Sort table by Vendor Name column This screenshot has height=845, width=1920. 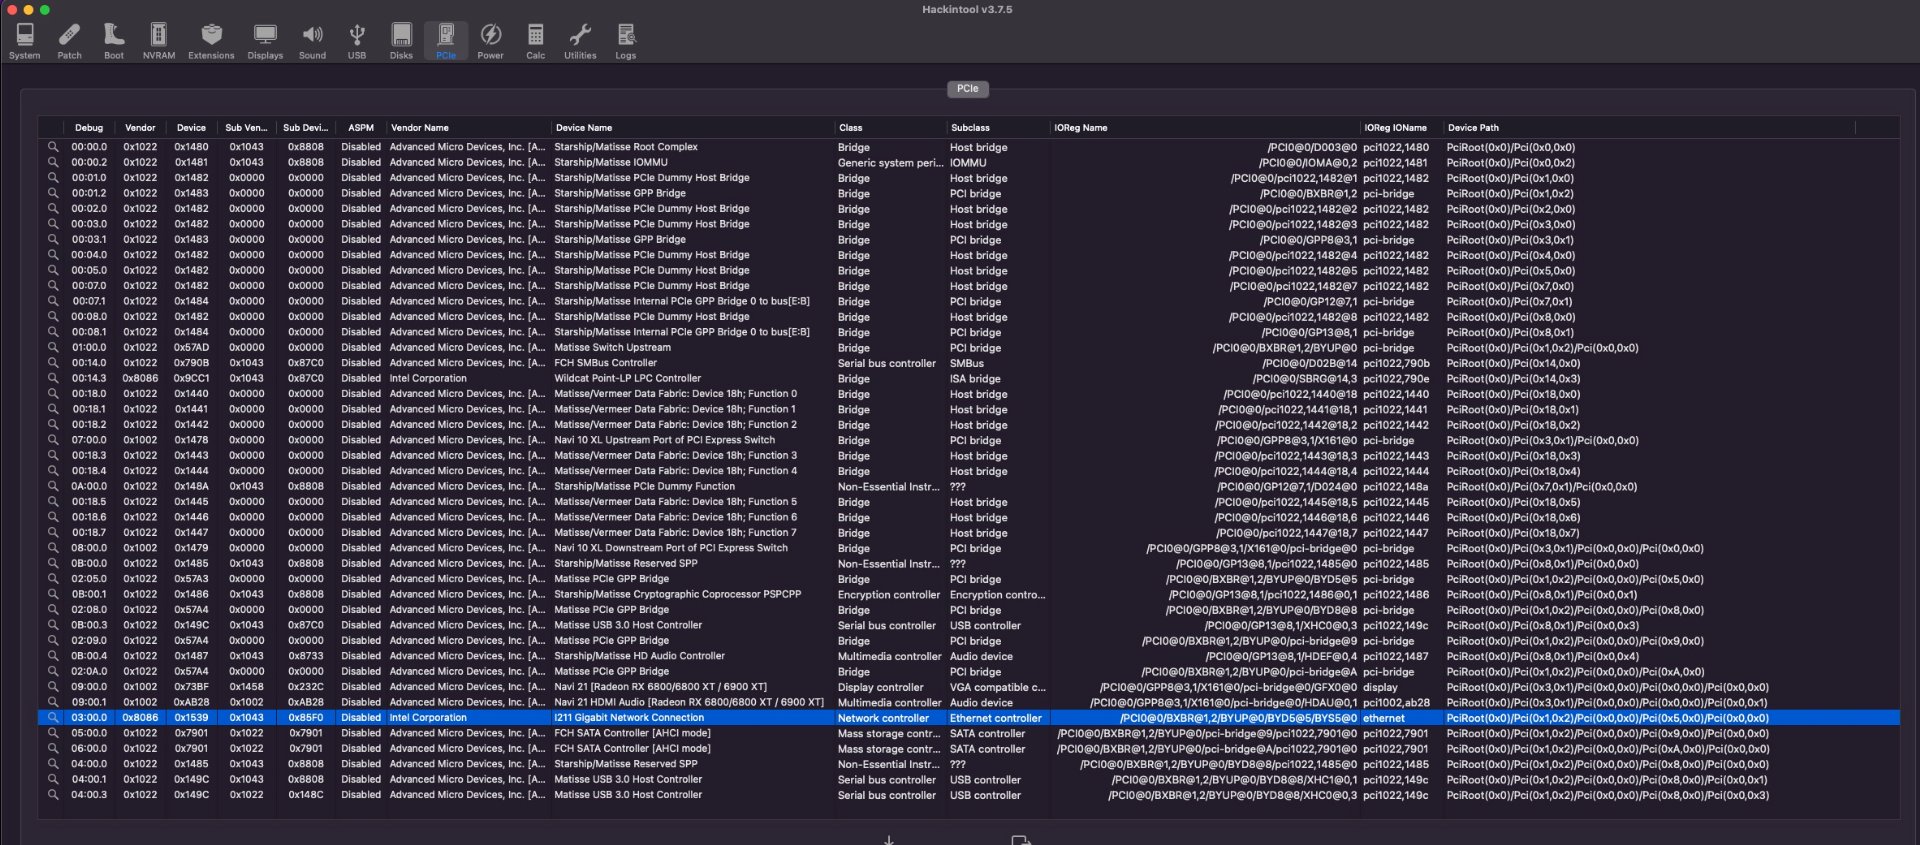click(x=420, y=128)
